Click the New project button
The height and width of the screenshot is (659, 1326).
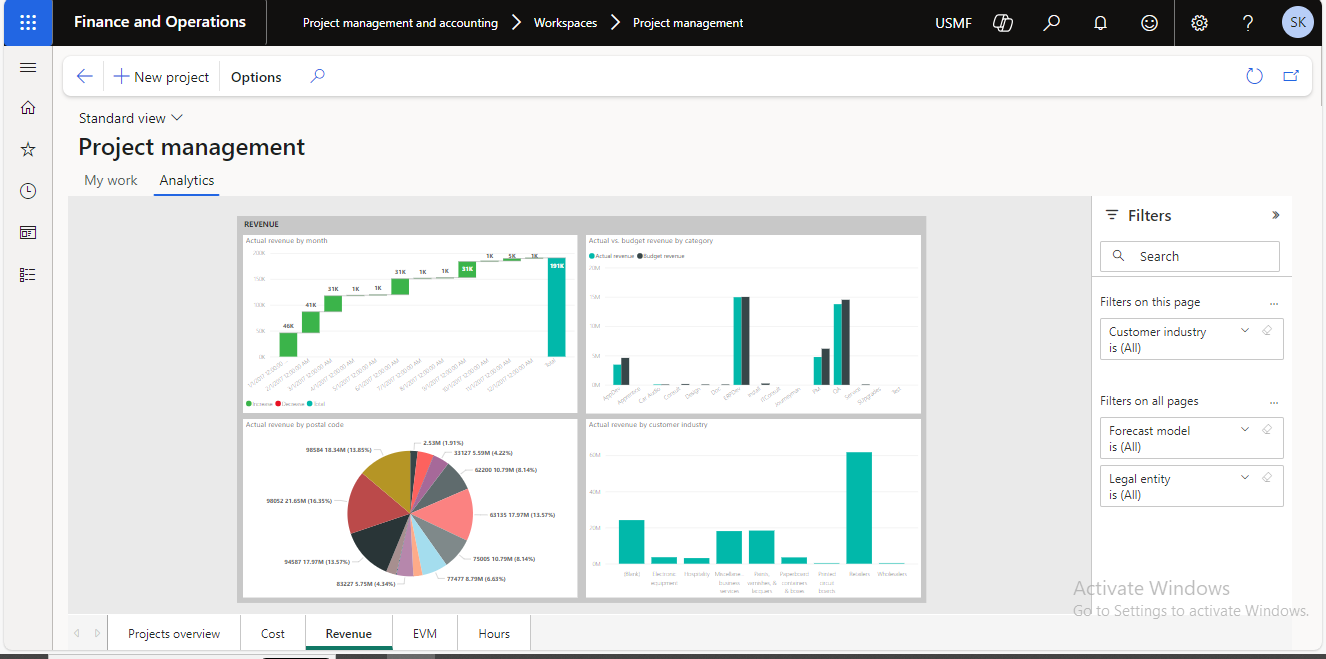(161, 77)
